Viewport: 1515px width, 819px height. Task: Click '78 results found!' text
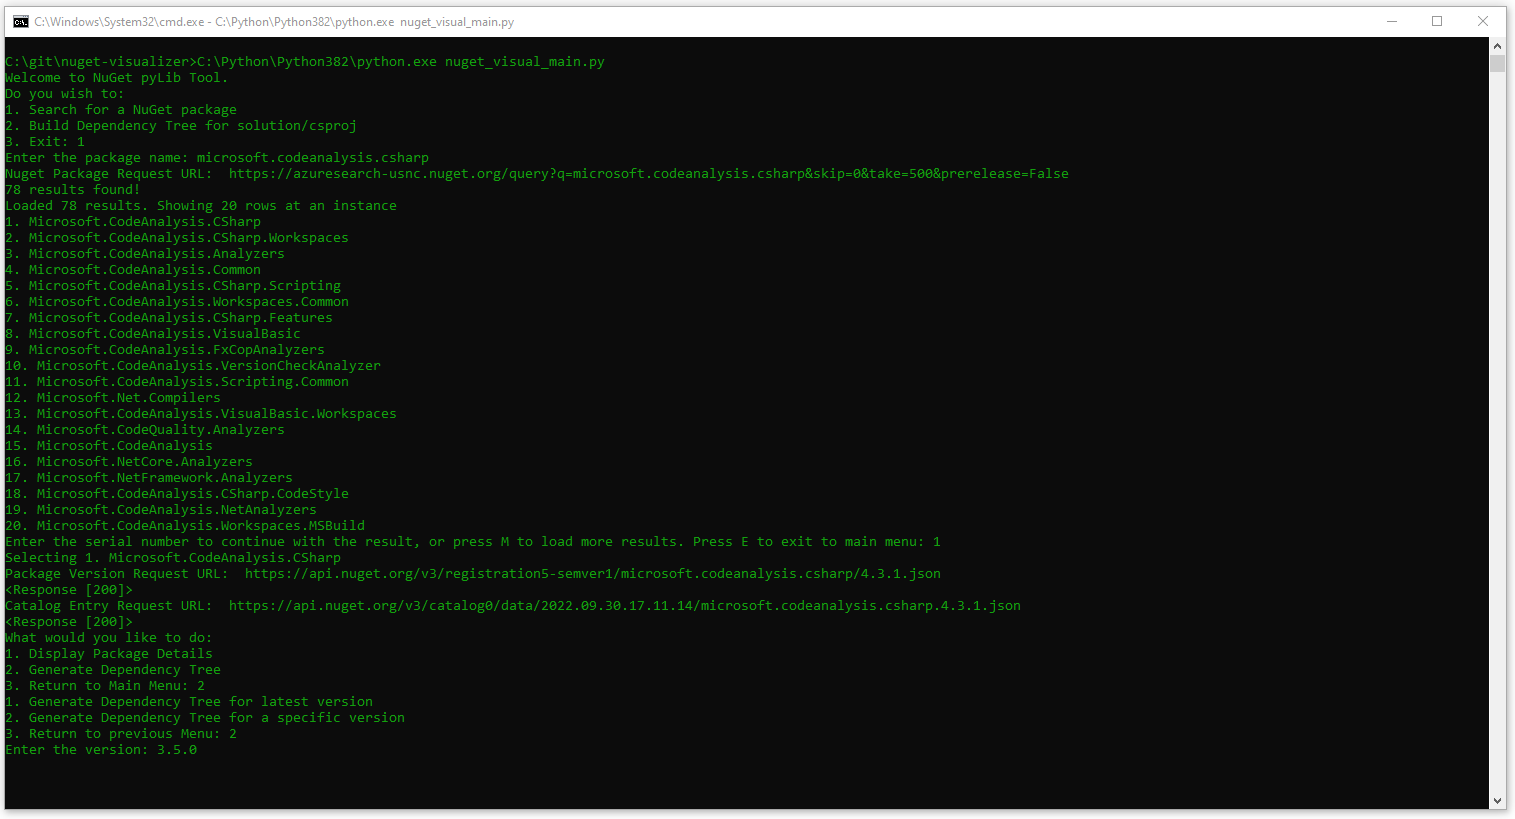click(x=73, y=190)
